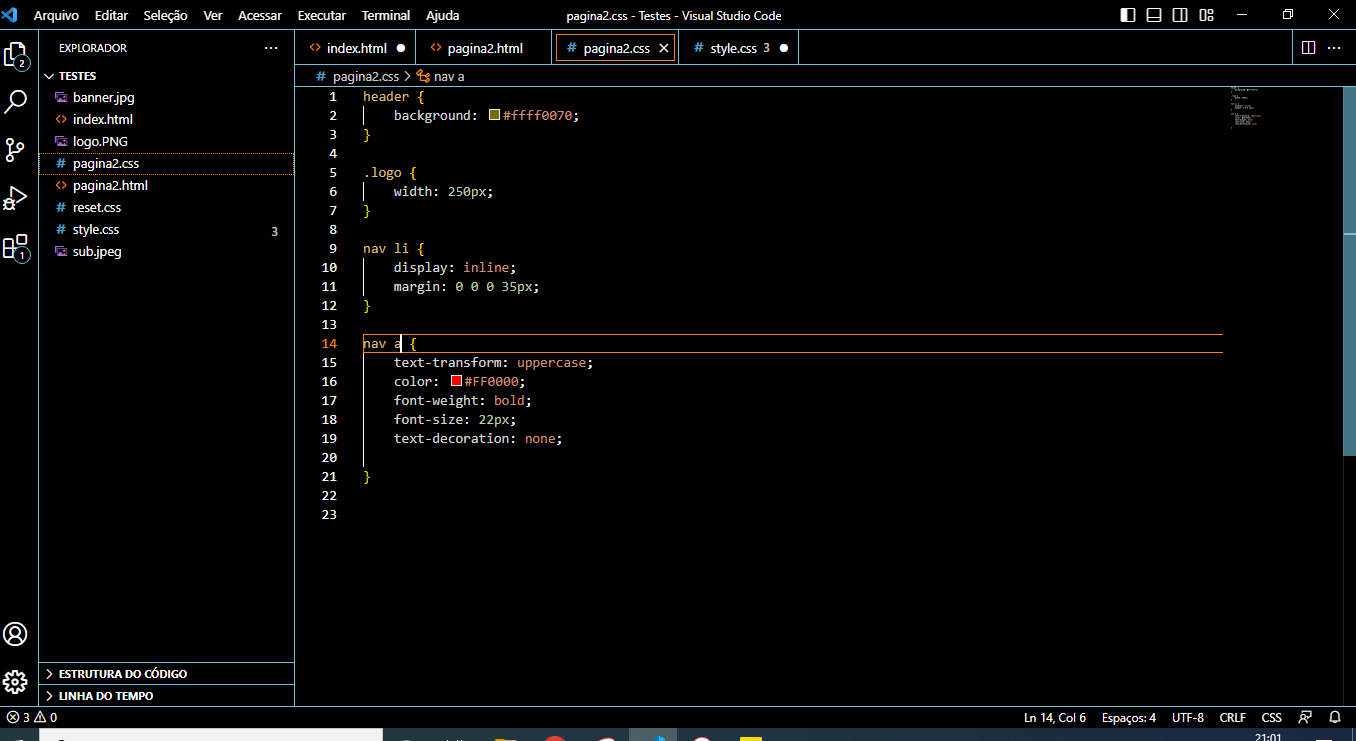
Task: Click the pagina2.css breadcrumb
Action: click(x=366, y=76)
